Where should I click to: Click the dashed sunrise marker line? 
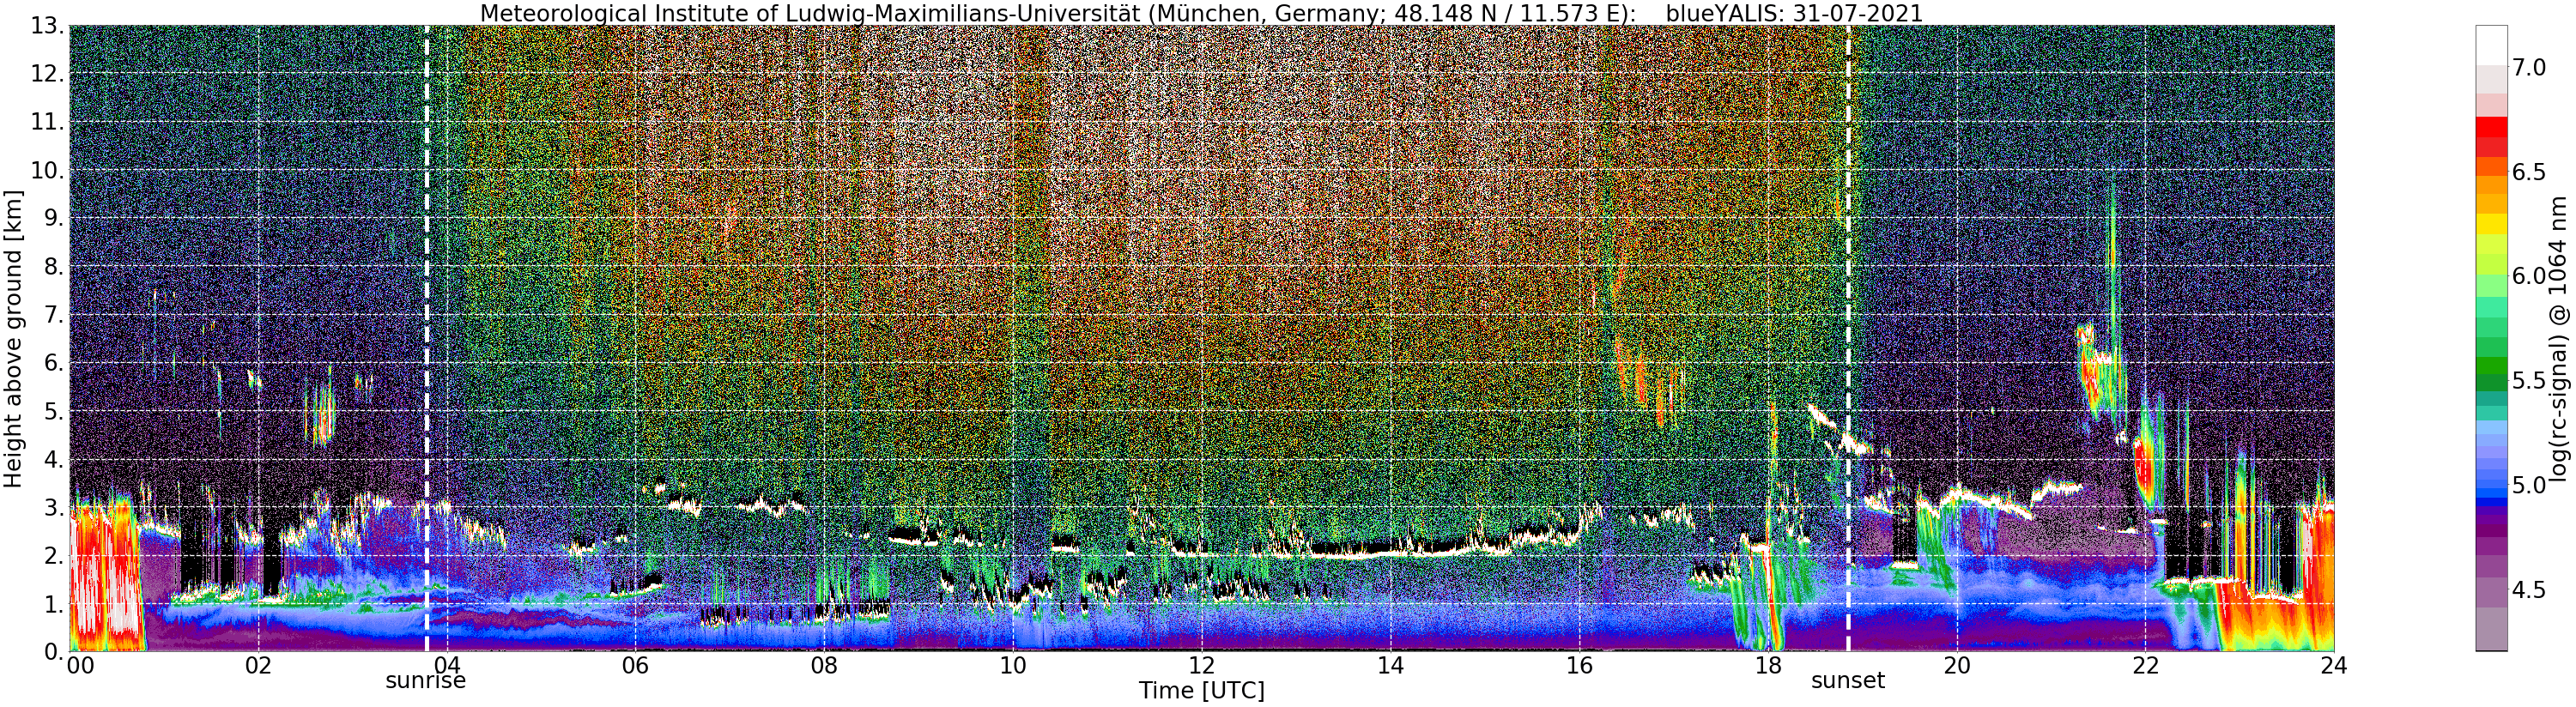tap(427, 338)
